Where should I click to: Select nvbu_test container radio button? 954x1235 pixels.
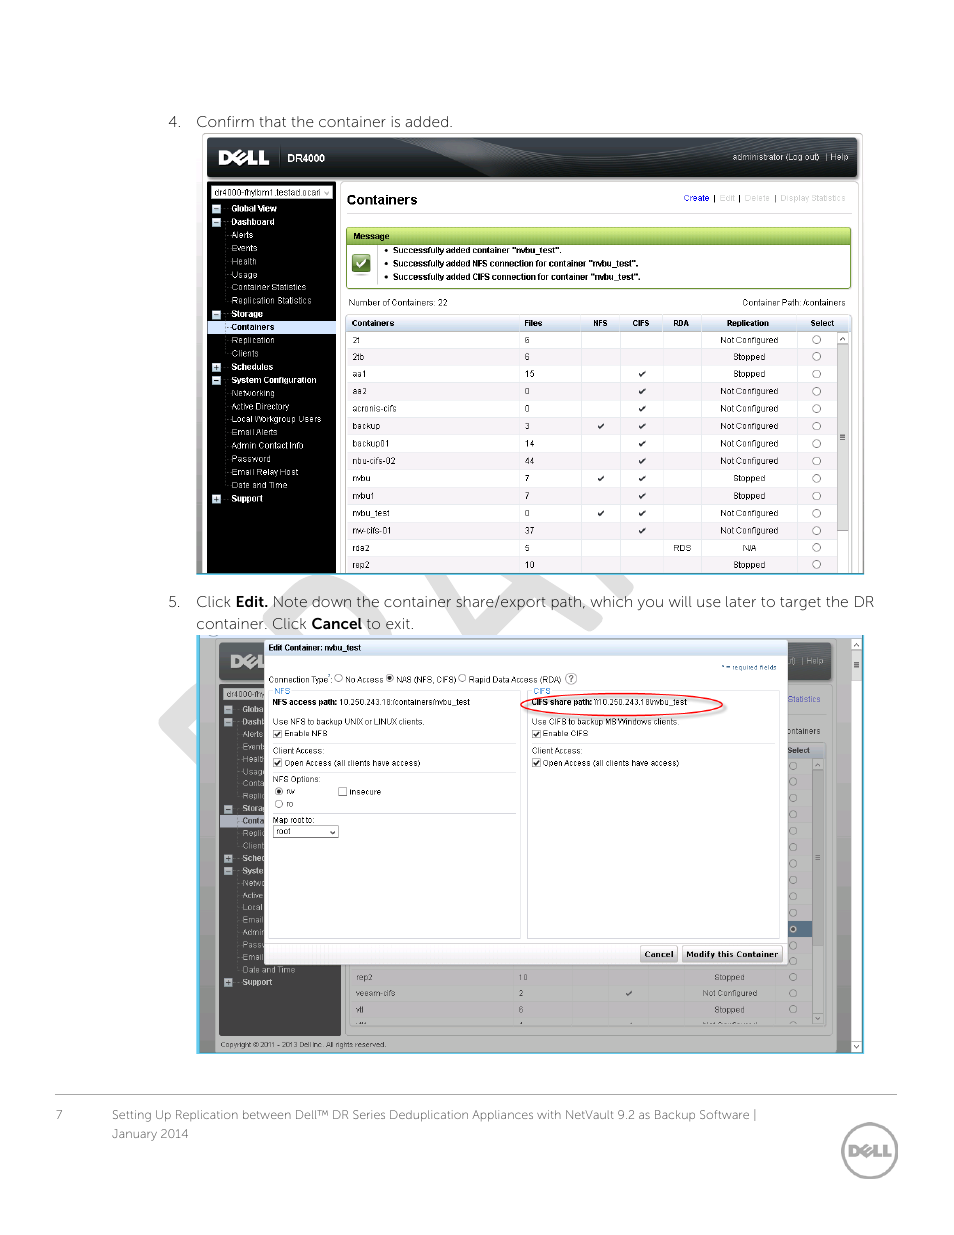point(816,513)
